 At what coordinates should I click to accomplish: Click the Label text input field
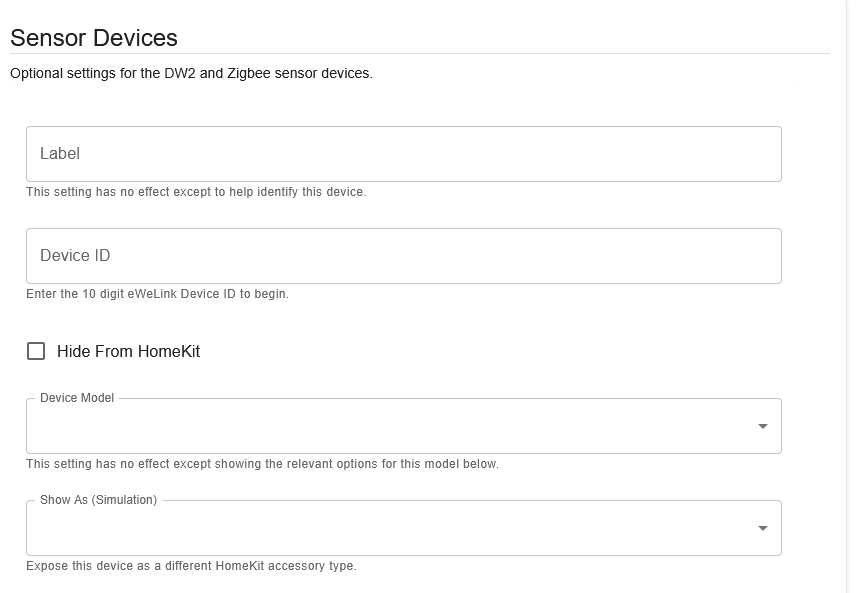pyautogui.click(x=403, y=154)
